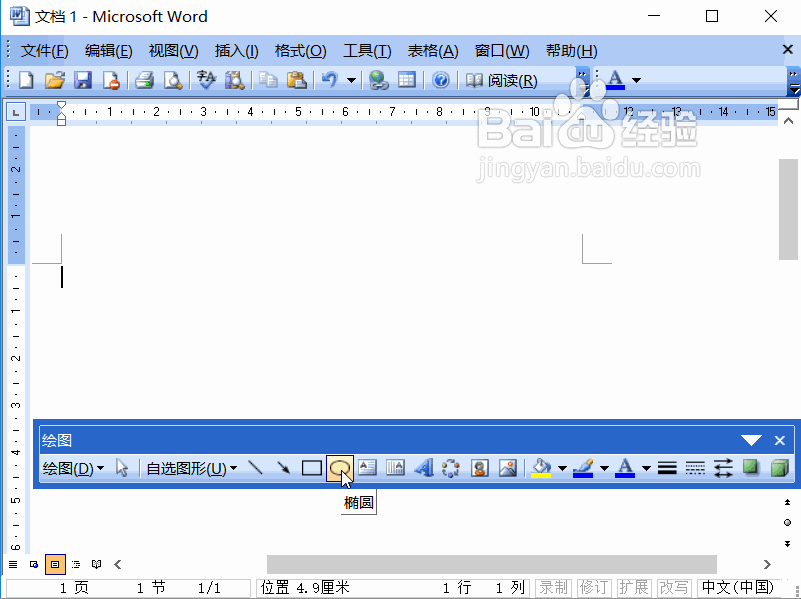Viewport: 801px width, 599px height.
Task: Click Select Browse Object circle button
Action: pos(787,522)
